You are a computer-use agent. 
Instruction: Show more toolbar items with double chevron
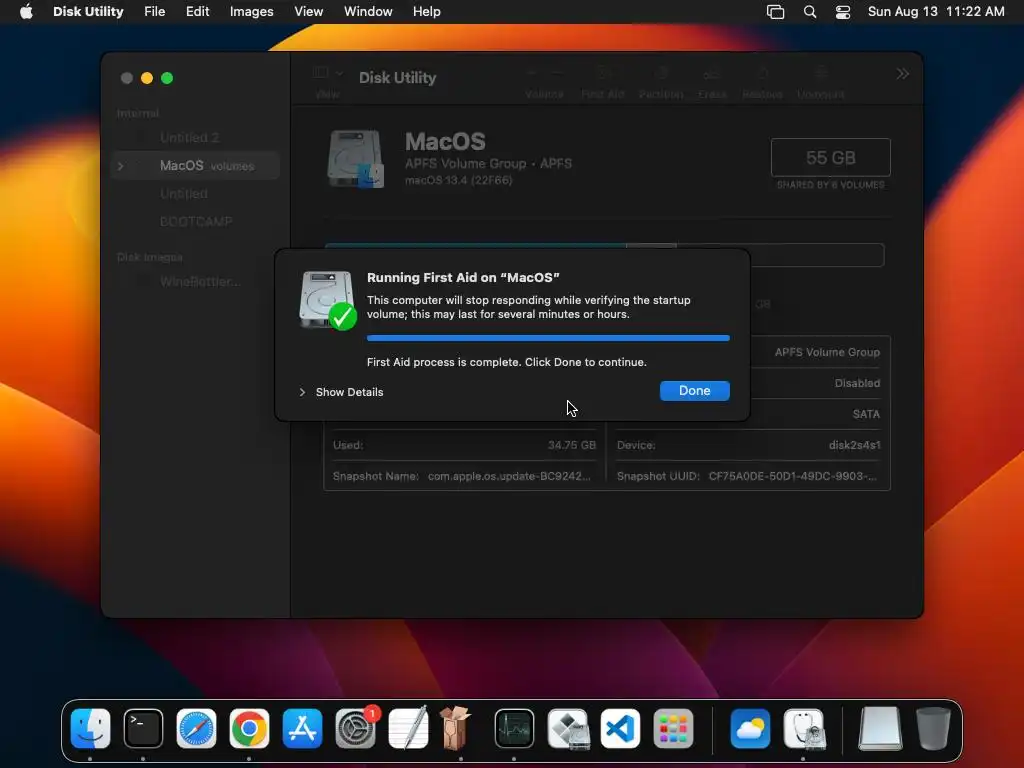pyautogui.click(x=903, y=74)
